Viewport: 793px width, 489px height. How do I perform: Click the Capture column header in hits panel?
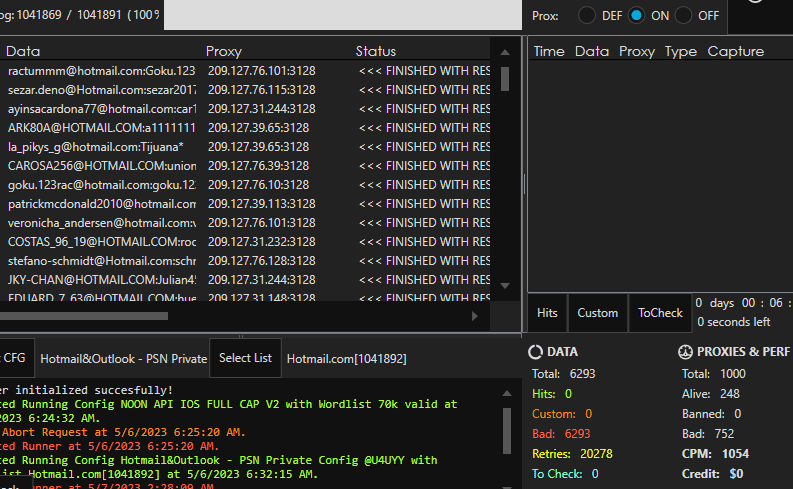click(x=735, y=51)
